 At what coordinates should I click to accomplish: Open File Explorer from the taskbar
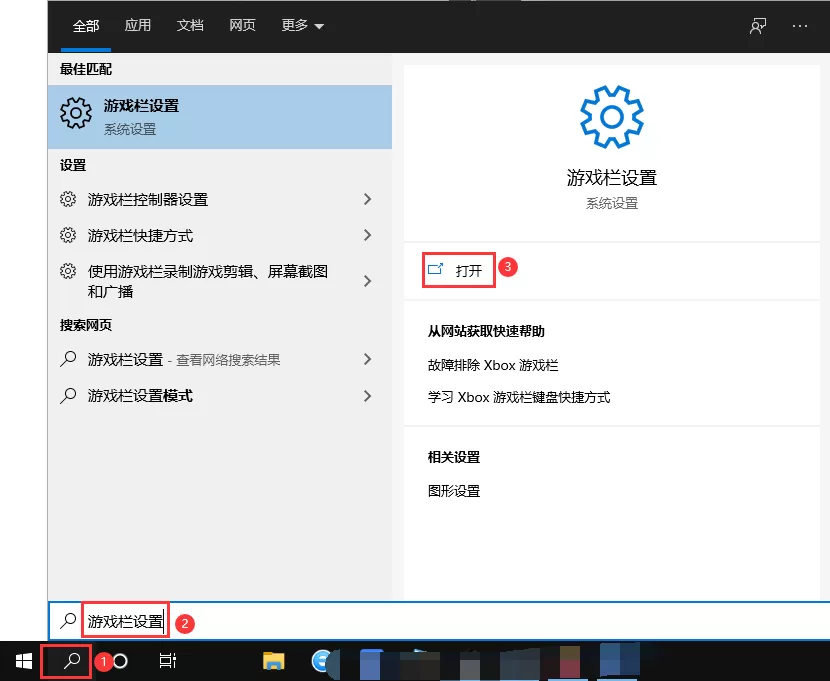[273, 662]
